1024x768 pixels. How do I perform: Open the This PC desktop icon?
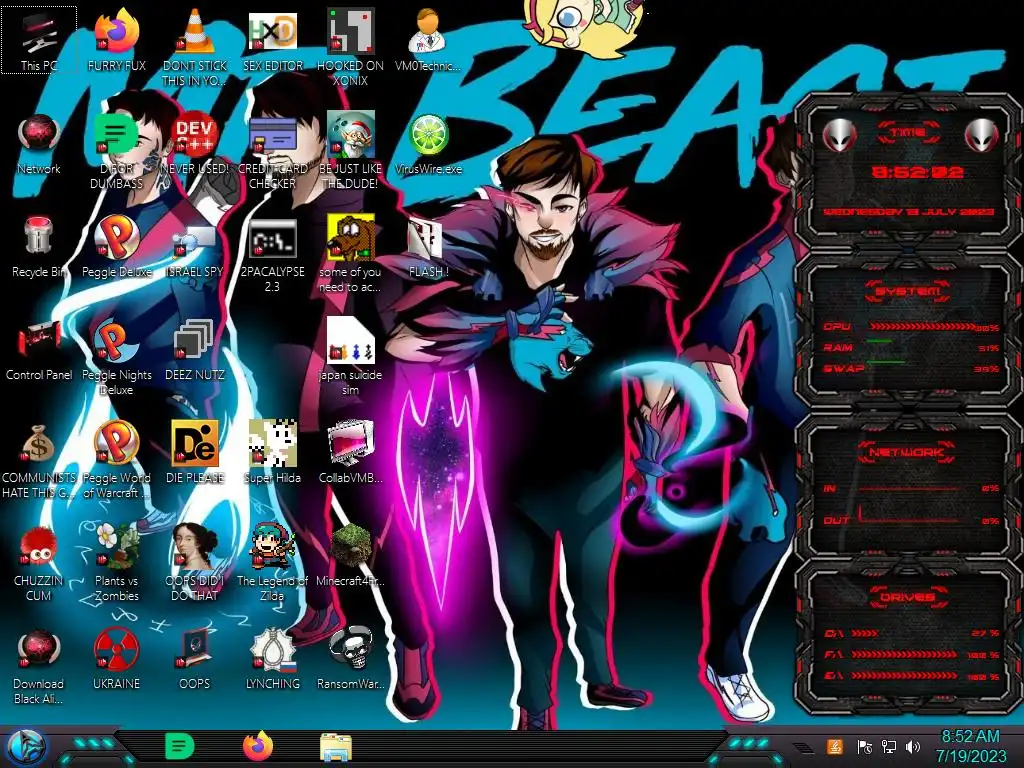pyautogui.click(x=39, y=40)
